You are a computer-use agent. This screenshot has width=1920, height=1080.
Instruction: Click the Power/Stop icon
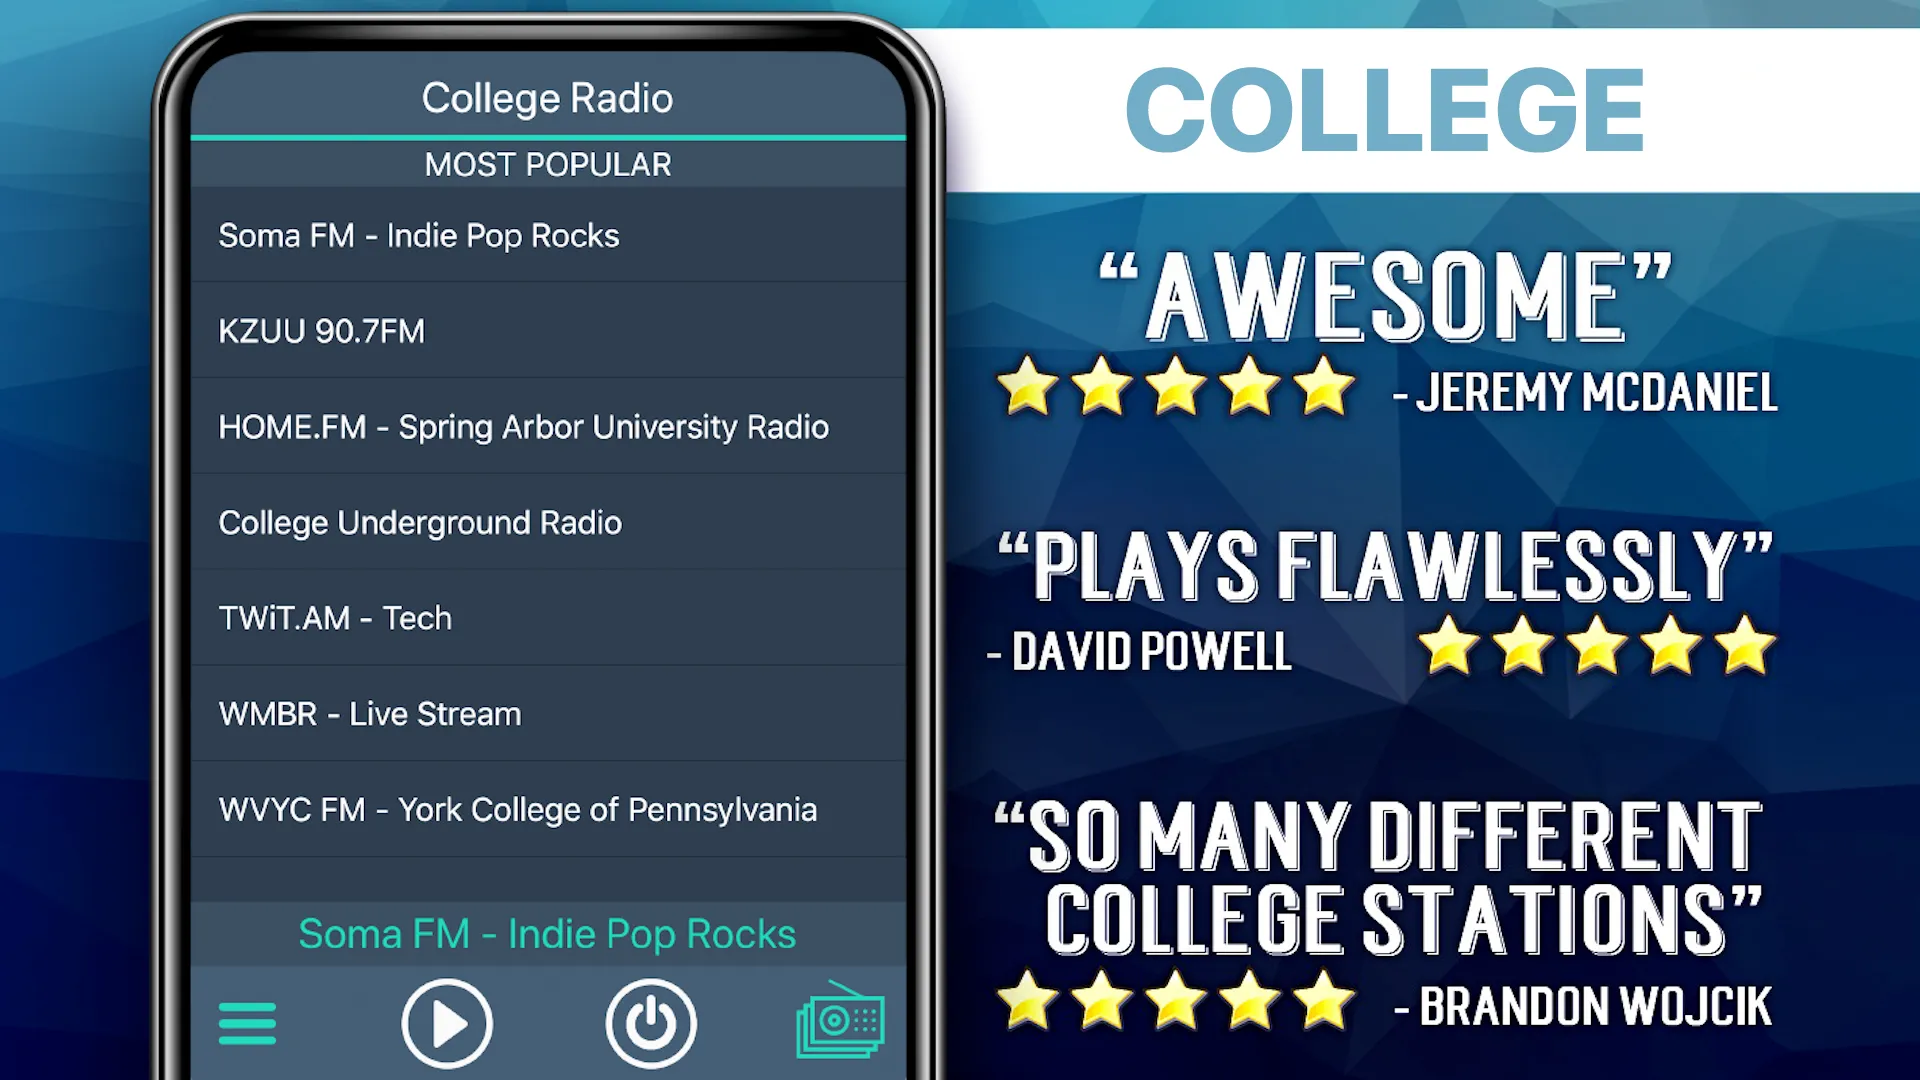click(x=651, y=1019)
